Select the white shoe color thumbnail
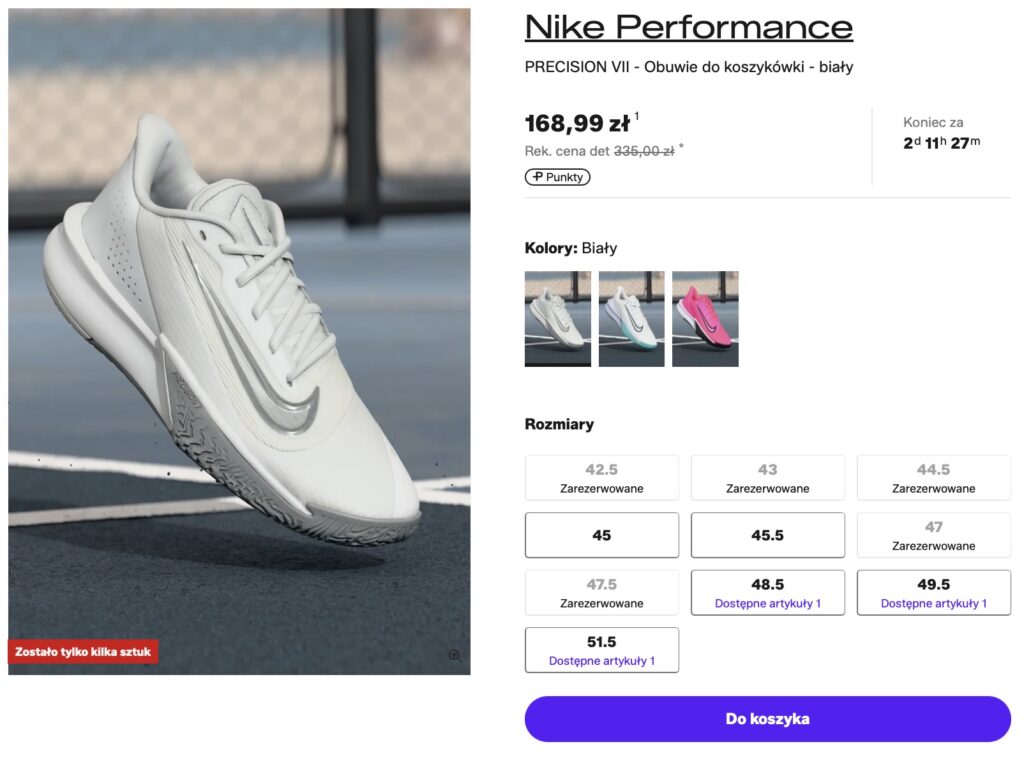Image resolution: width=1024 pixels, height=758 pixels. pyautogui.click(x=557, y=318)
